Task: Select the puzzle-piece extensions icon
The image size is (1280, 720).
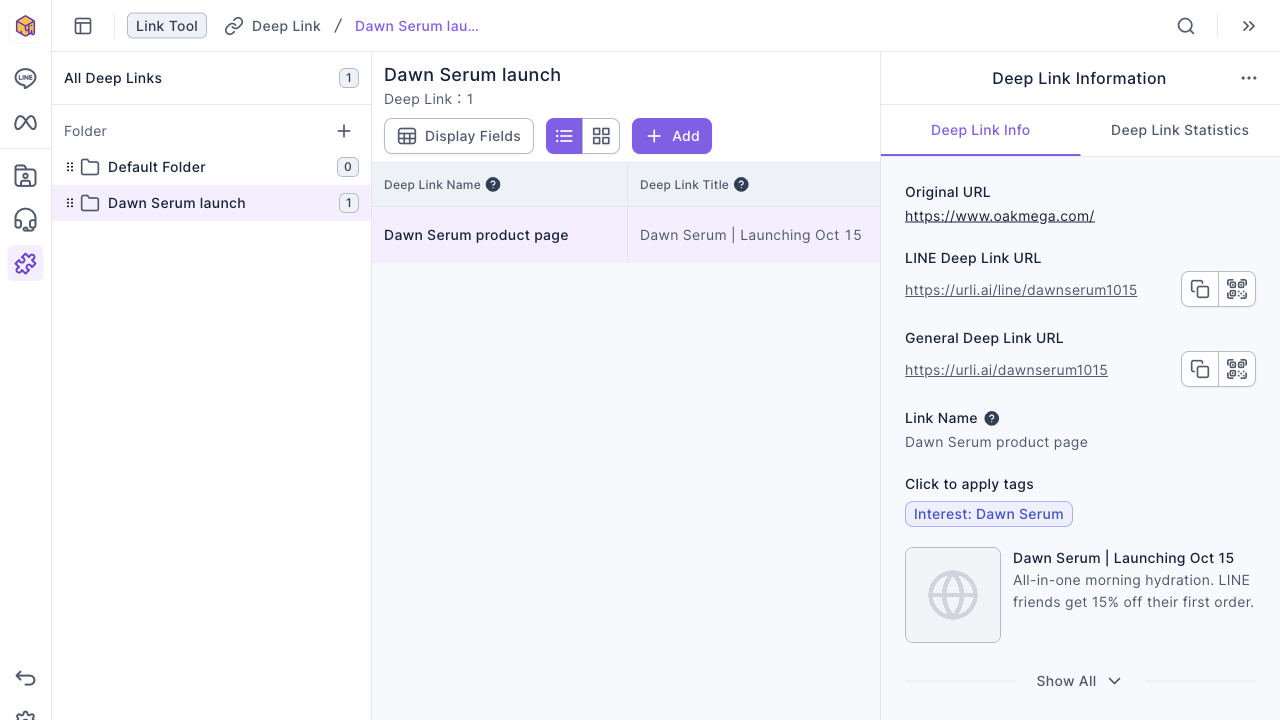Action: pos(26,263)
